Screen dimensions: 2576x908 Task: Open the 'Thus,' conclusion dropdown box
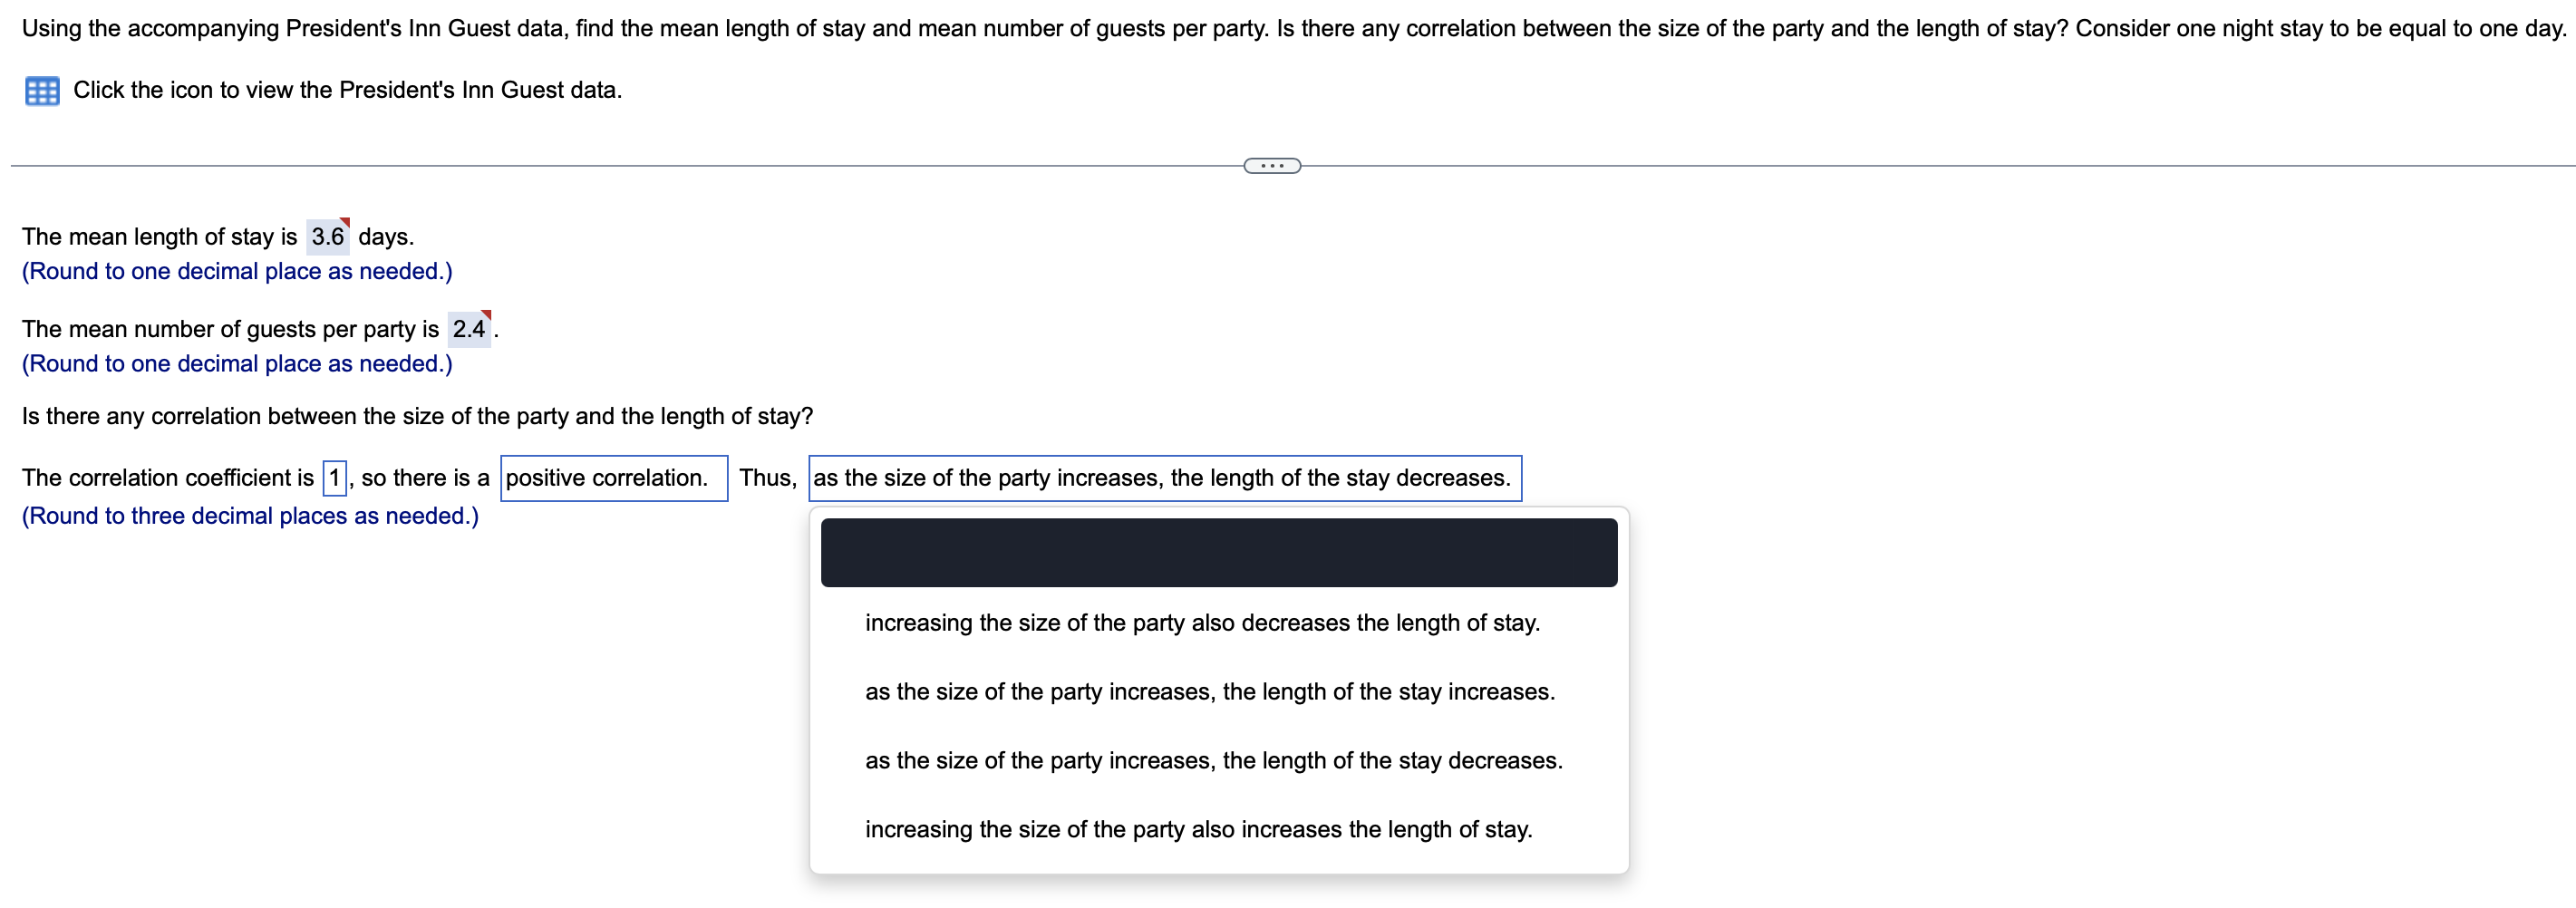pos(1165,478)
